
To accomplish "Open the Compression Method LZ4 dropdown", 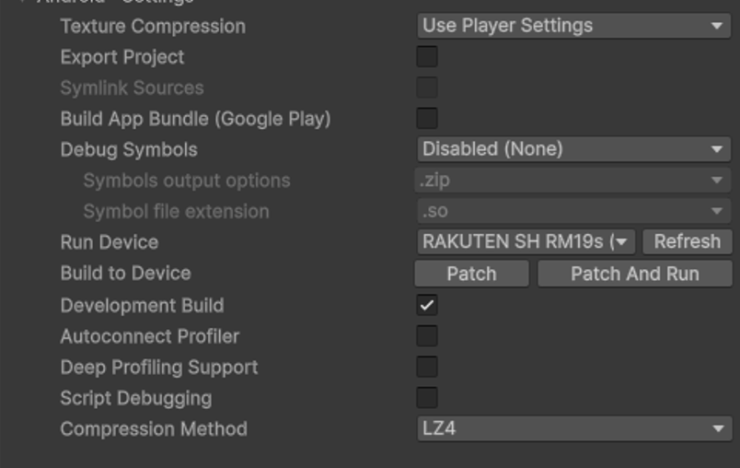I will coord(573,429).
